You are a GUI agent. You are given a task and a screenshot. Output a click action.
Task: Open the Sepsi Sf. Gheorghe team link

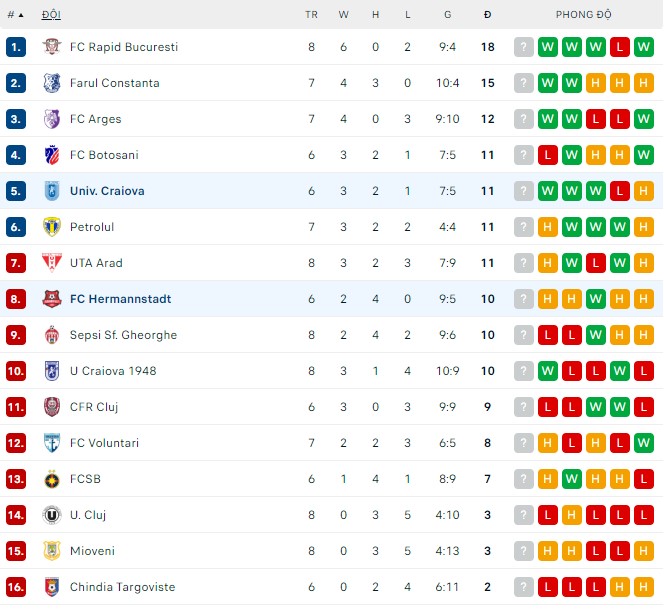(x=123, y=335)
